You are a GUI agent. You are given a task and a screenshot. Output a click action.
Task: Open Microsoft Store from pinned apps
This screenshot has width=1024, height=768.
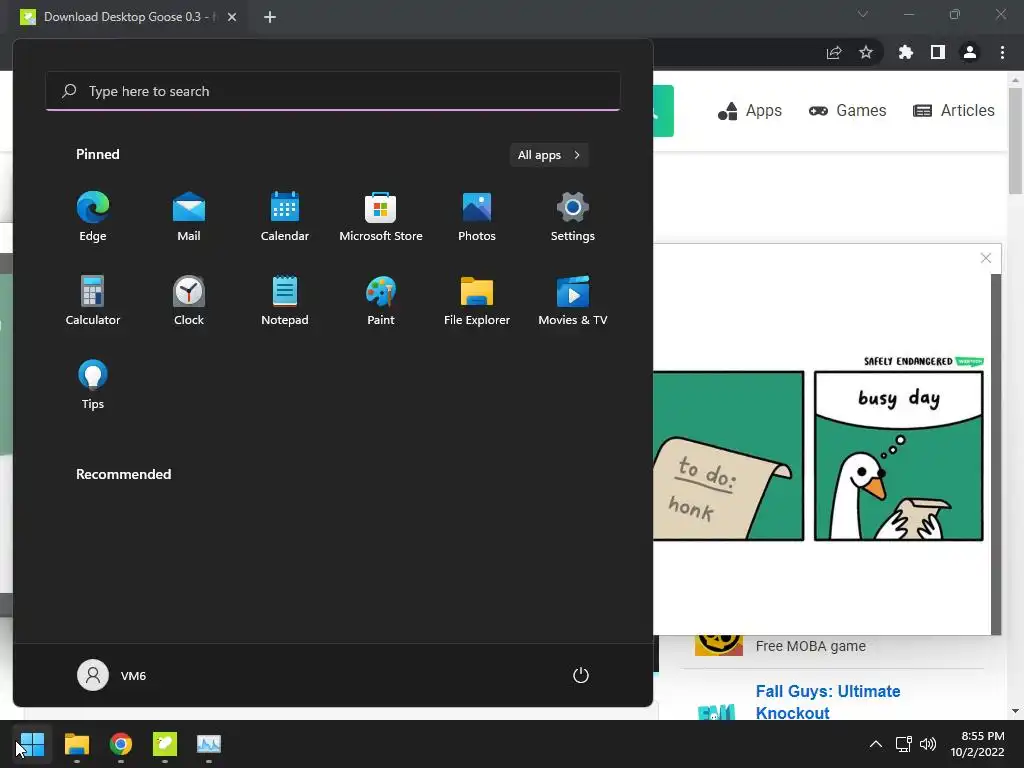[x=381, y=217]
